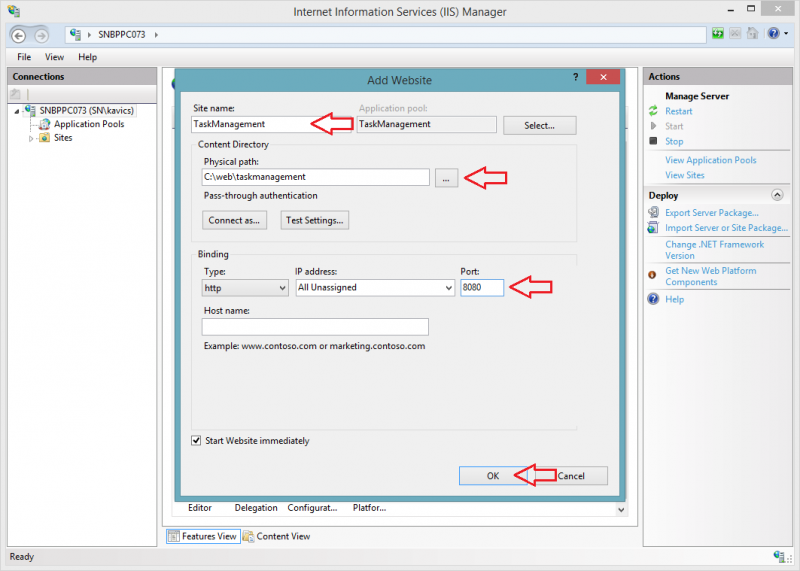The height and width of the screenshot is (571, 800).
Task: Open the IP address combo box
Action: 375,288
